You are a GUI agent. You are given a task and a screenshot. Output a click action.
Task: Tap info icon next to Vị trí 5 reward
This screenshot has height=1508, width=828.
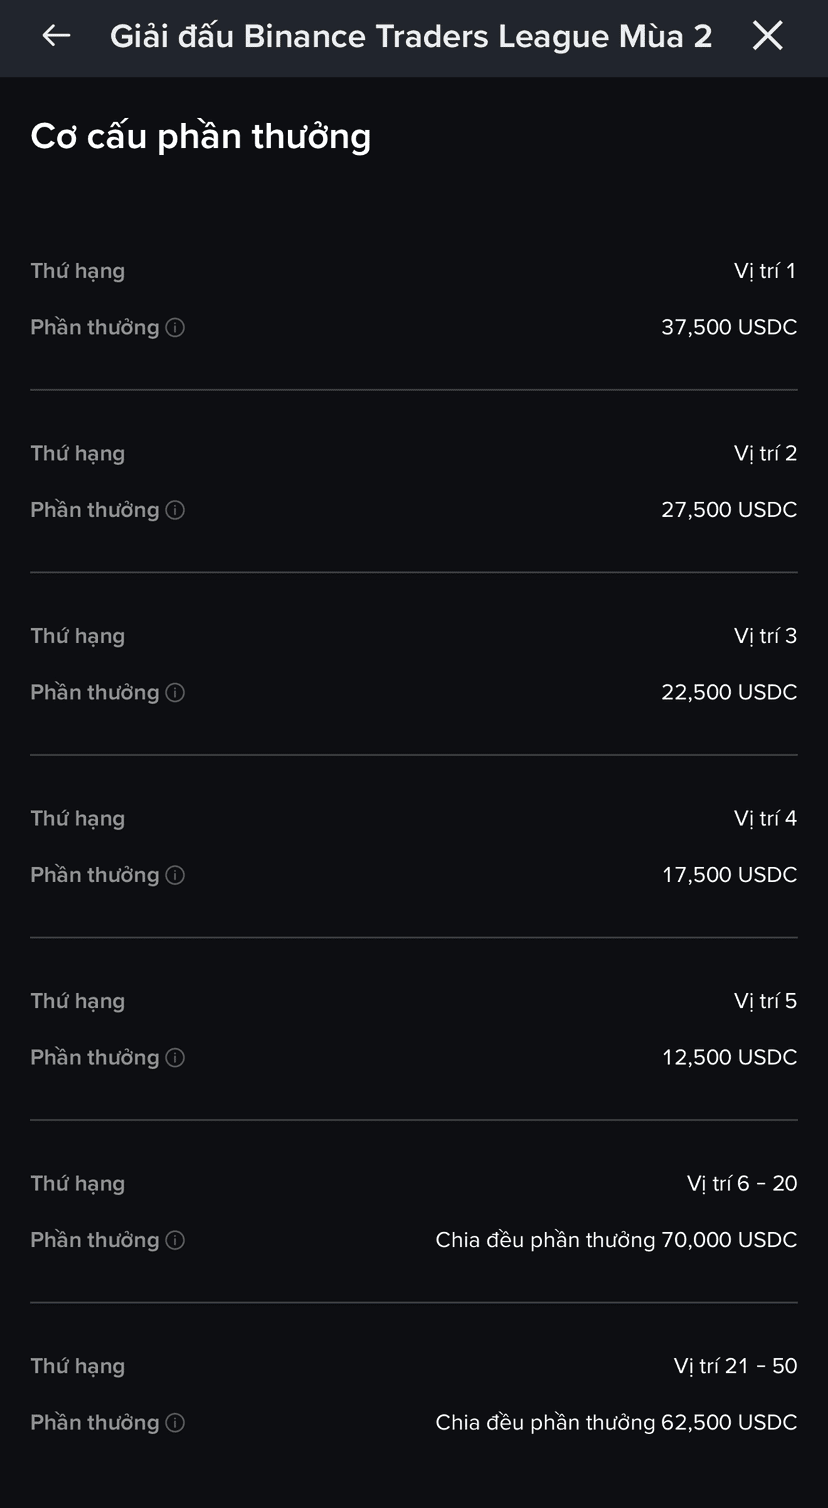pyautogui.click(x=175, y=1058)
